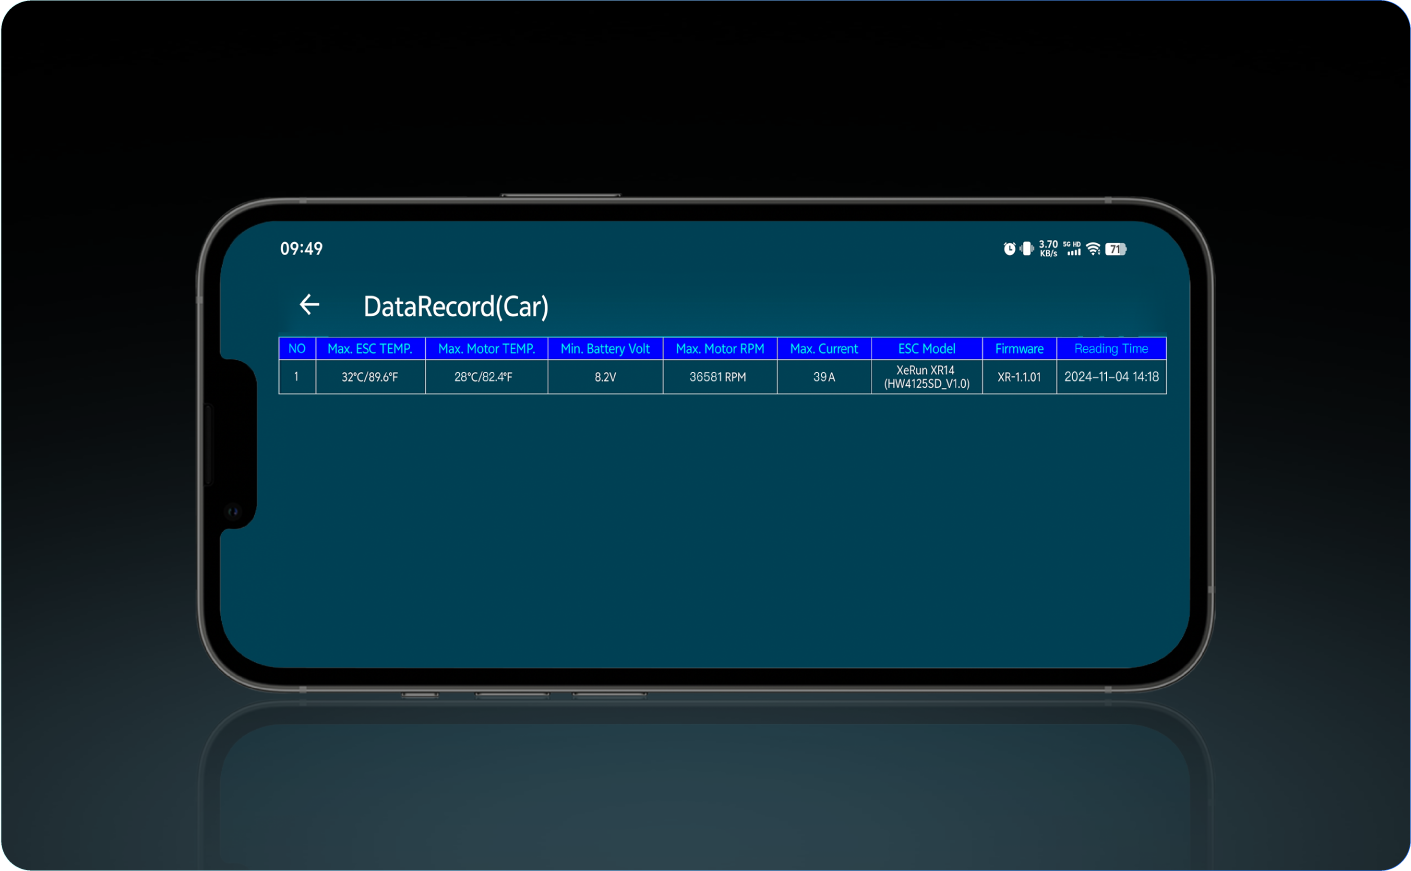This screenshot has height=871, width=1411.
Task: Choose the Max. Current column header
Action: [824, 349]
